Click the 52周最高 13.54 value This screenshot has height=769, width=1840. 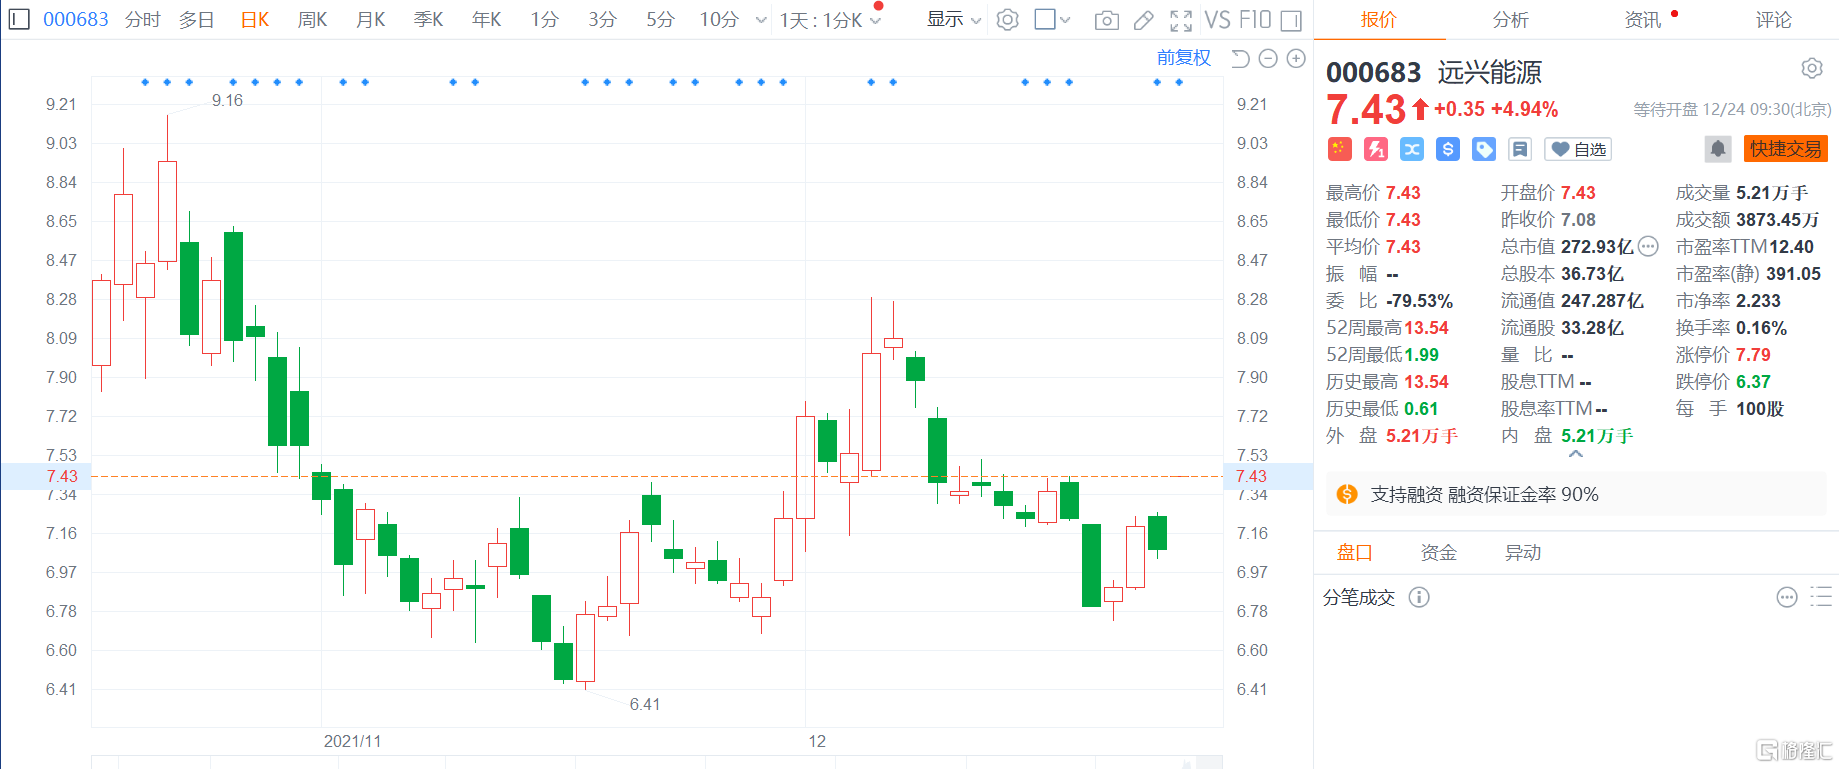(x=1426, y=327)
